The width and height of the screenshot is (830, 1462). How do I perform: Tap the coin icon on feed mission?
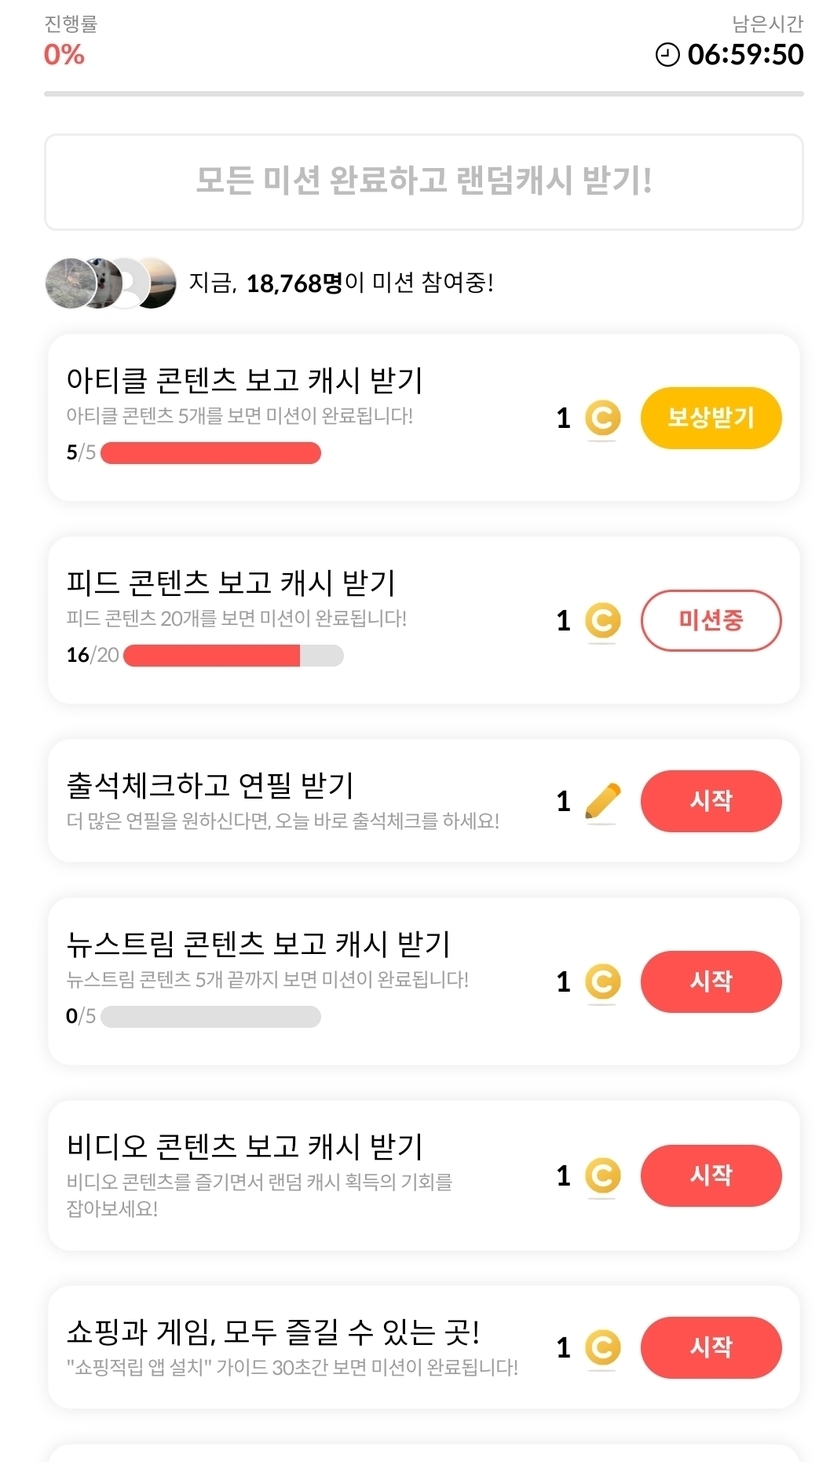point(602,621)
